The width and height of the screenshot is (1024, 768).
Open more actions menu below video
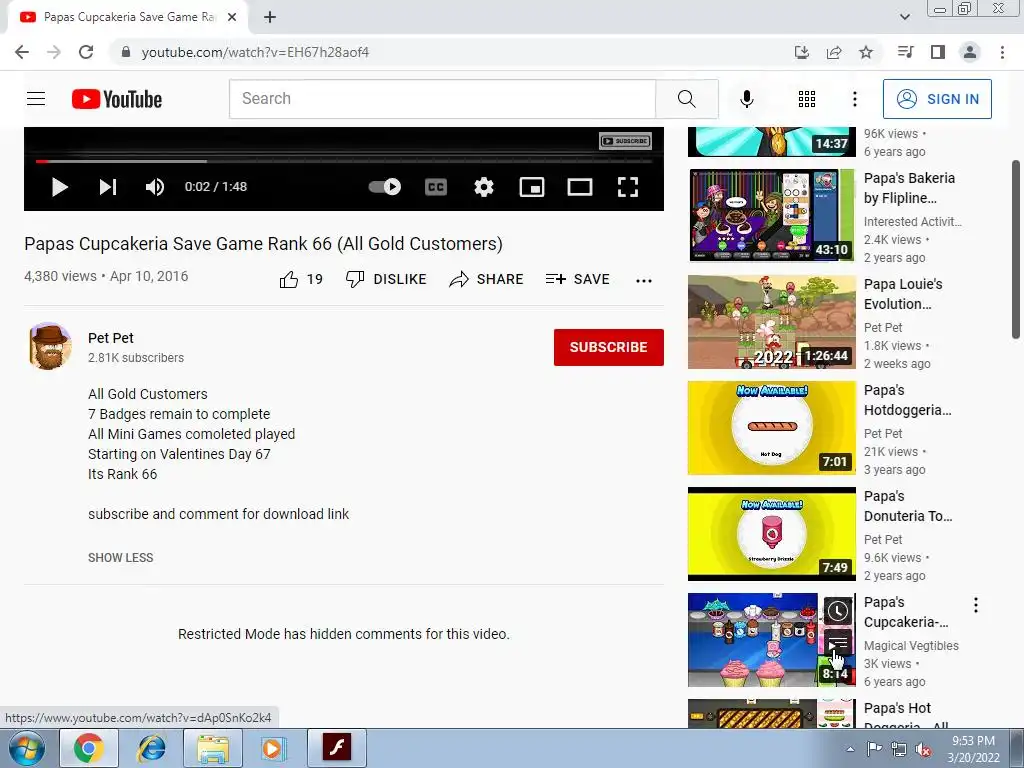click(x=644, y=281)
